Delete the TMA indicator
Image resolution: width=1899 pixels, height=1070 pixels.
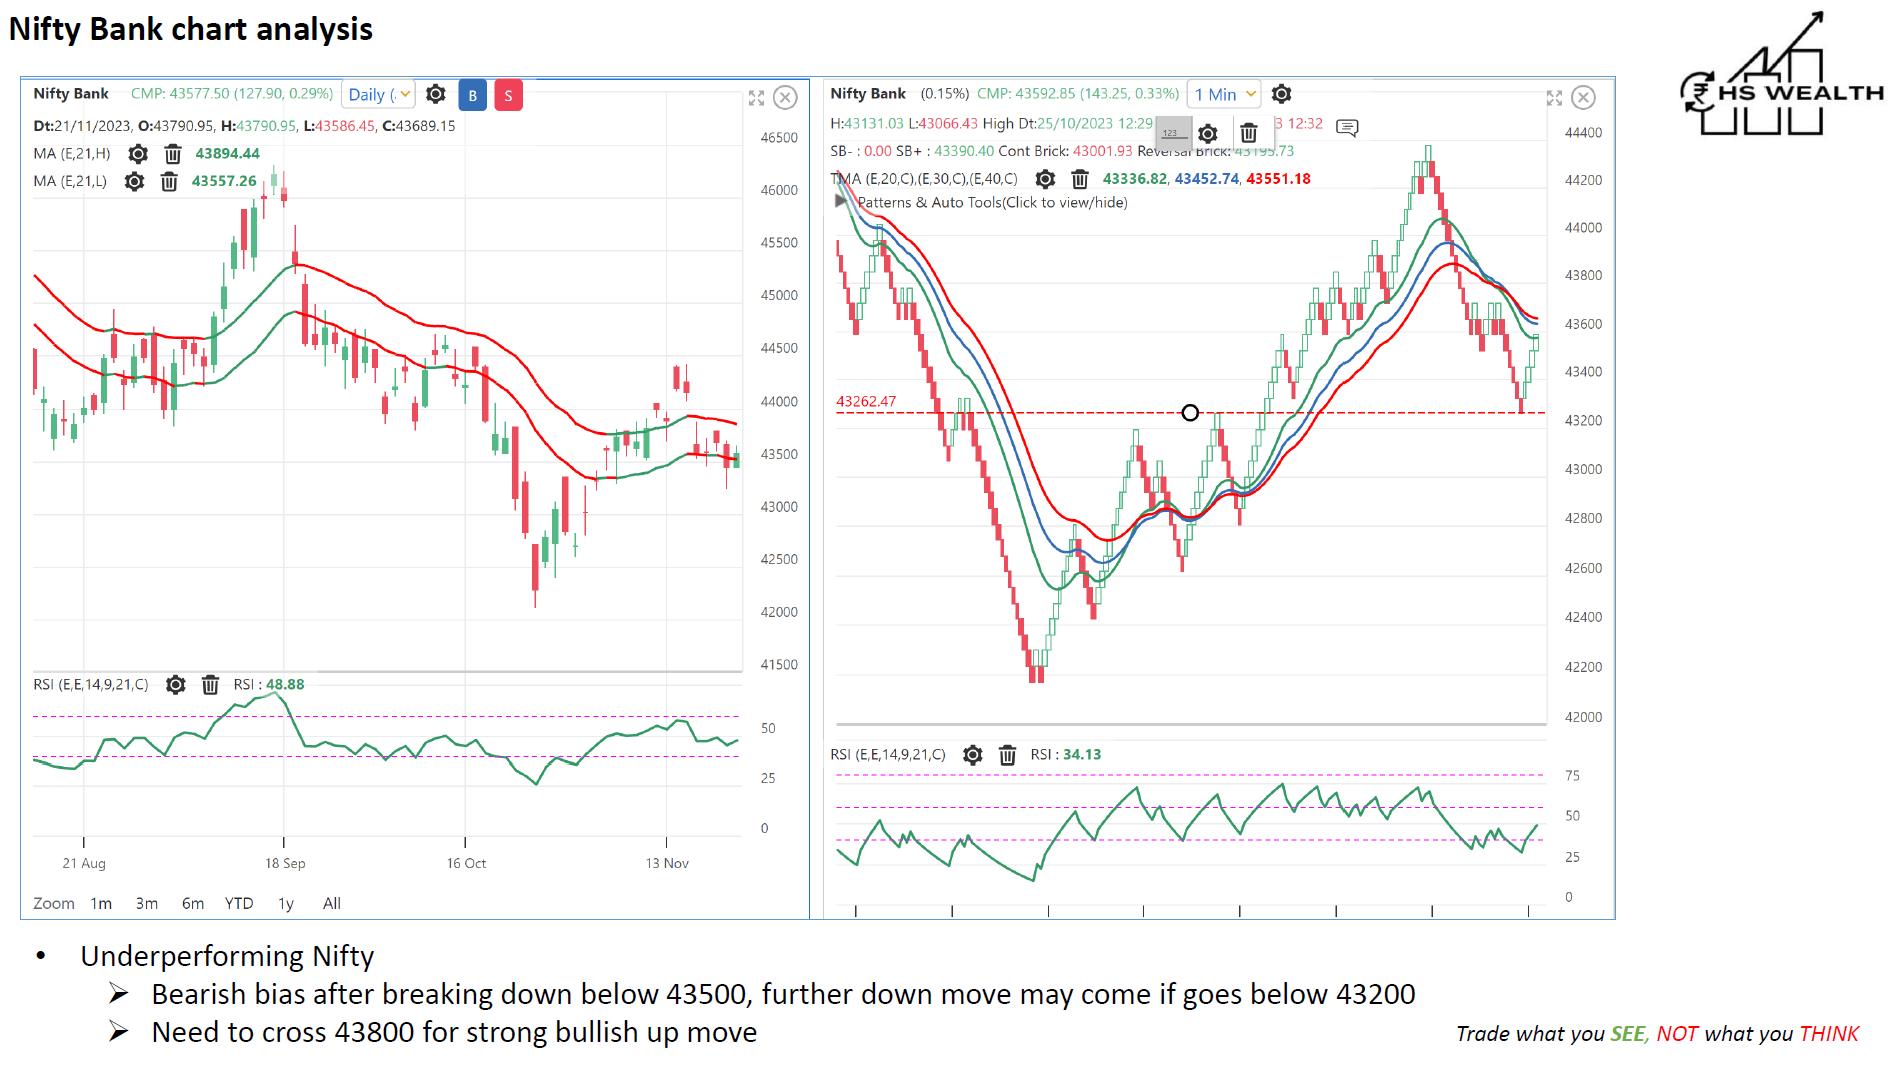point(1080,179)
